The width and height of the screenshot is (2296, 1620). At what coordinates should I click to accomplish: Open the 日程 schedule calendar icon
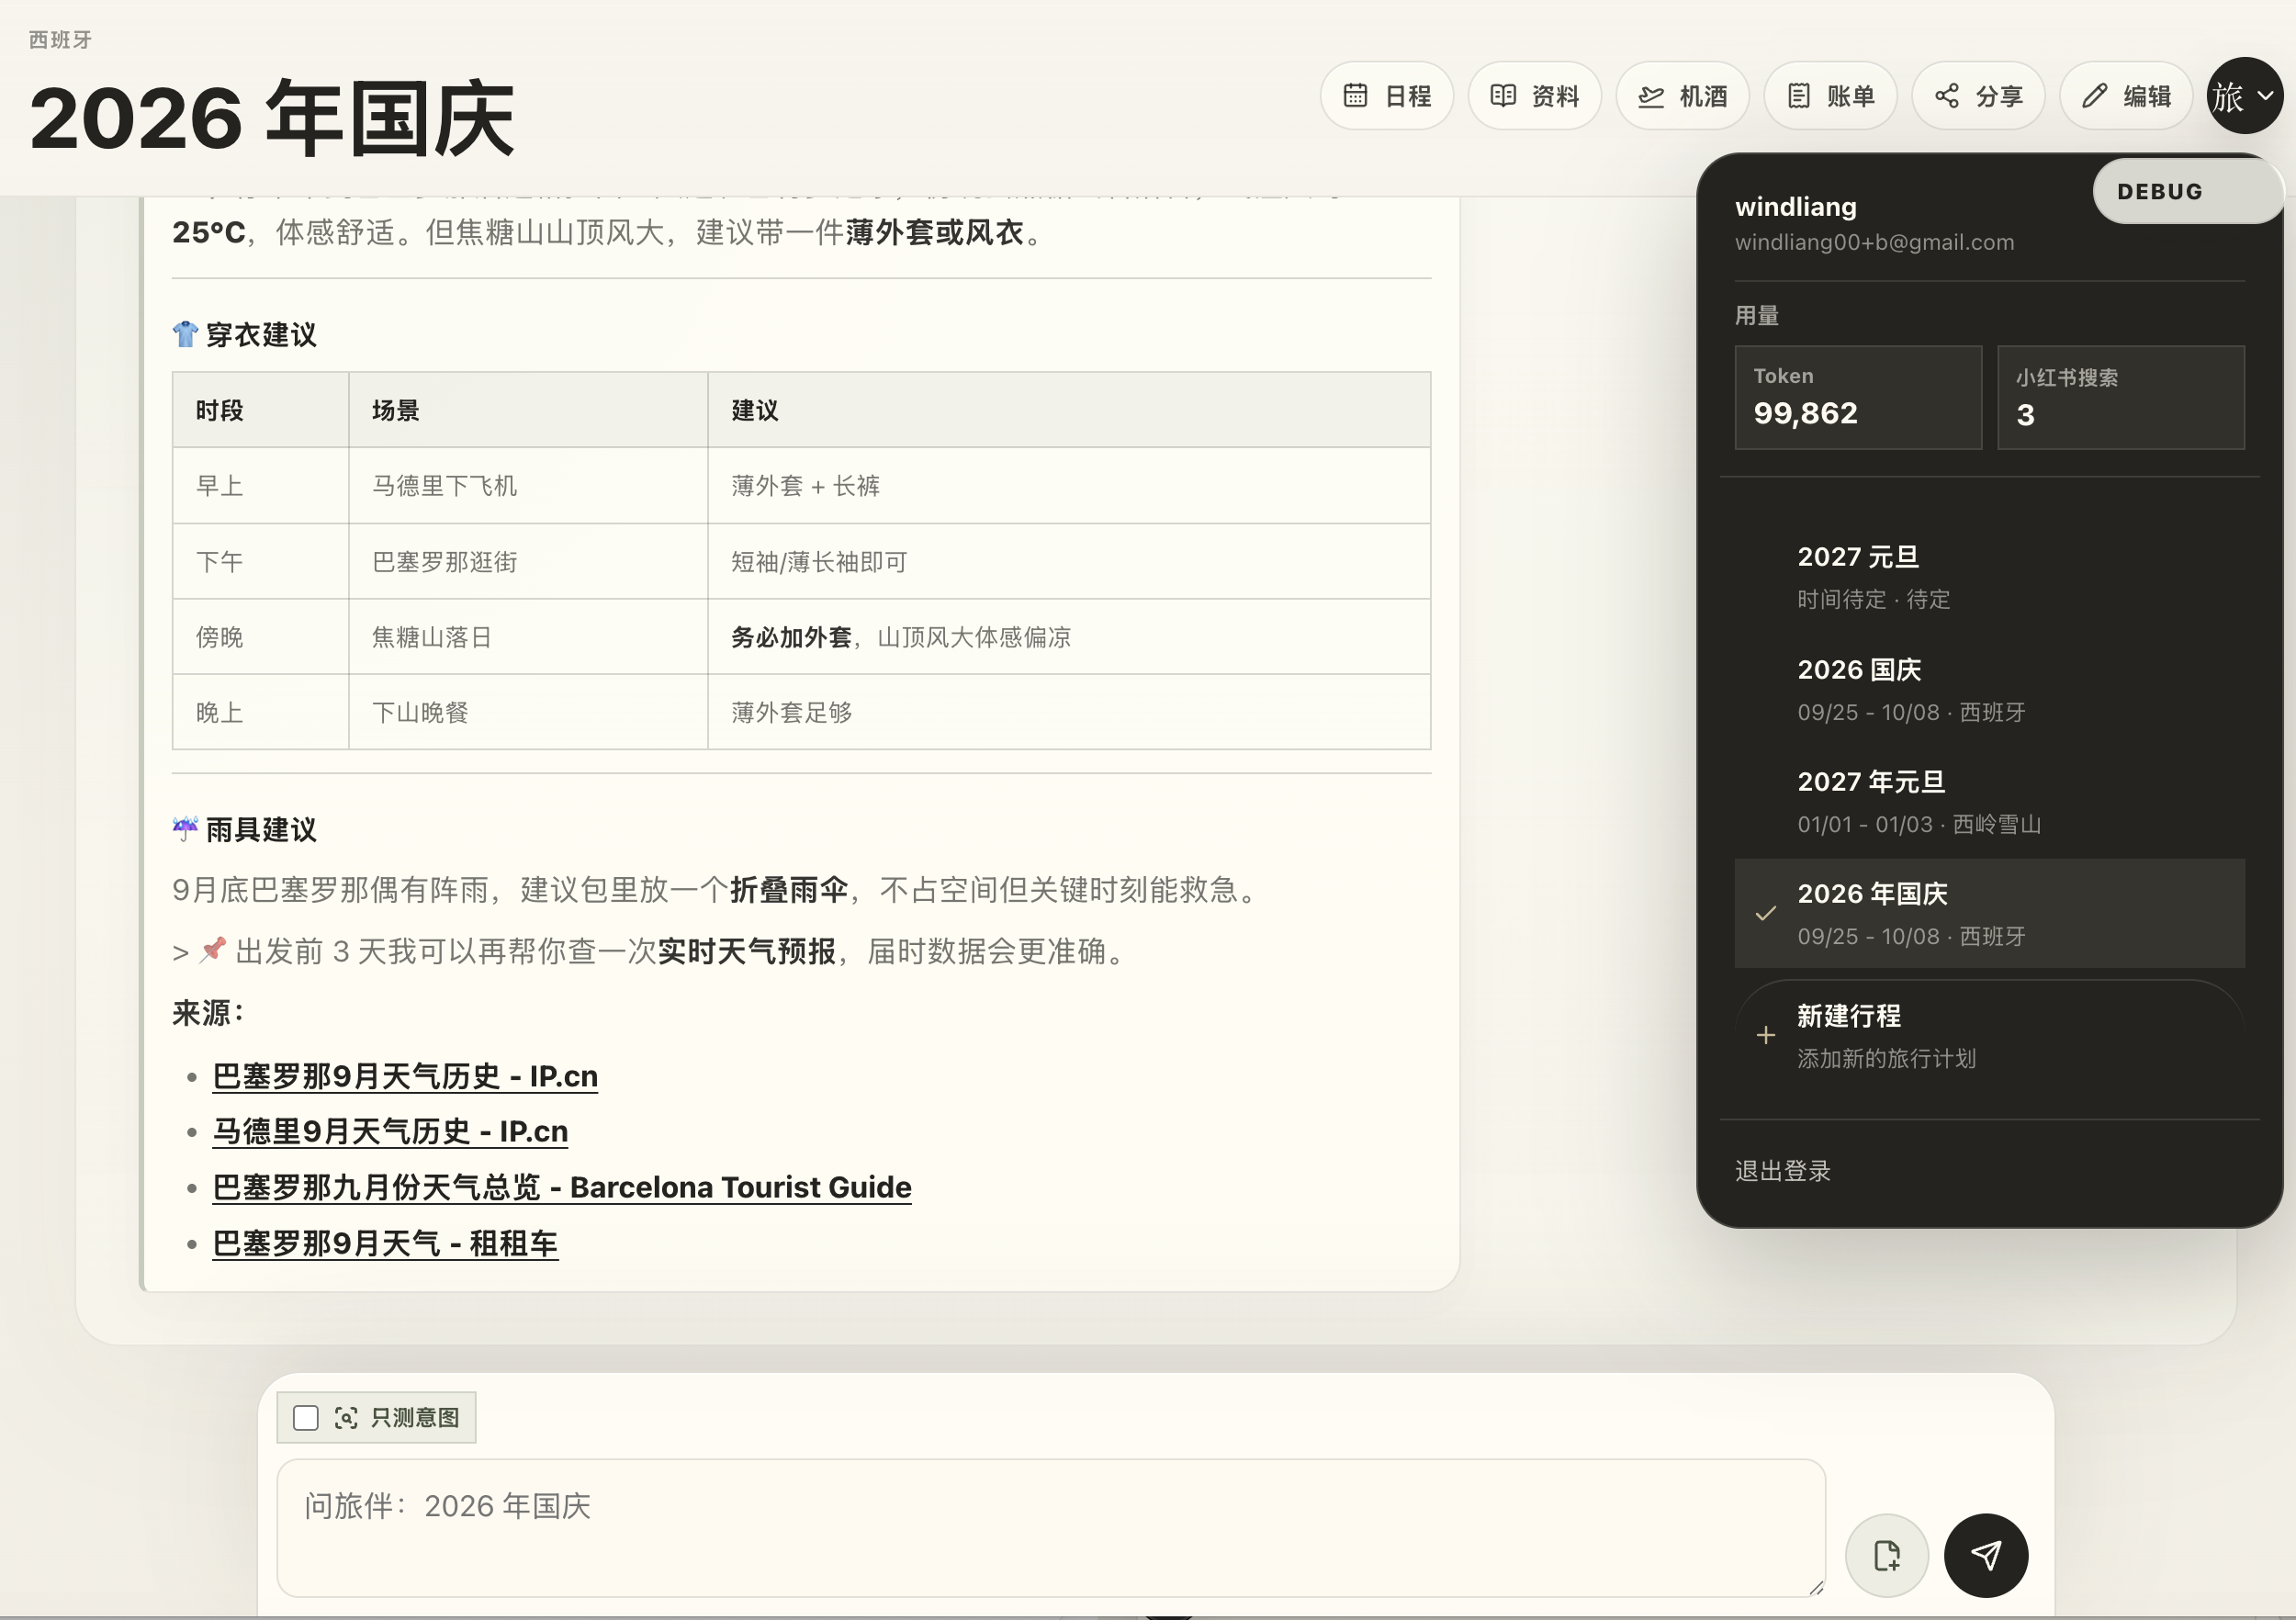click(1355, 96)
